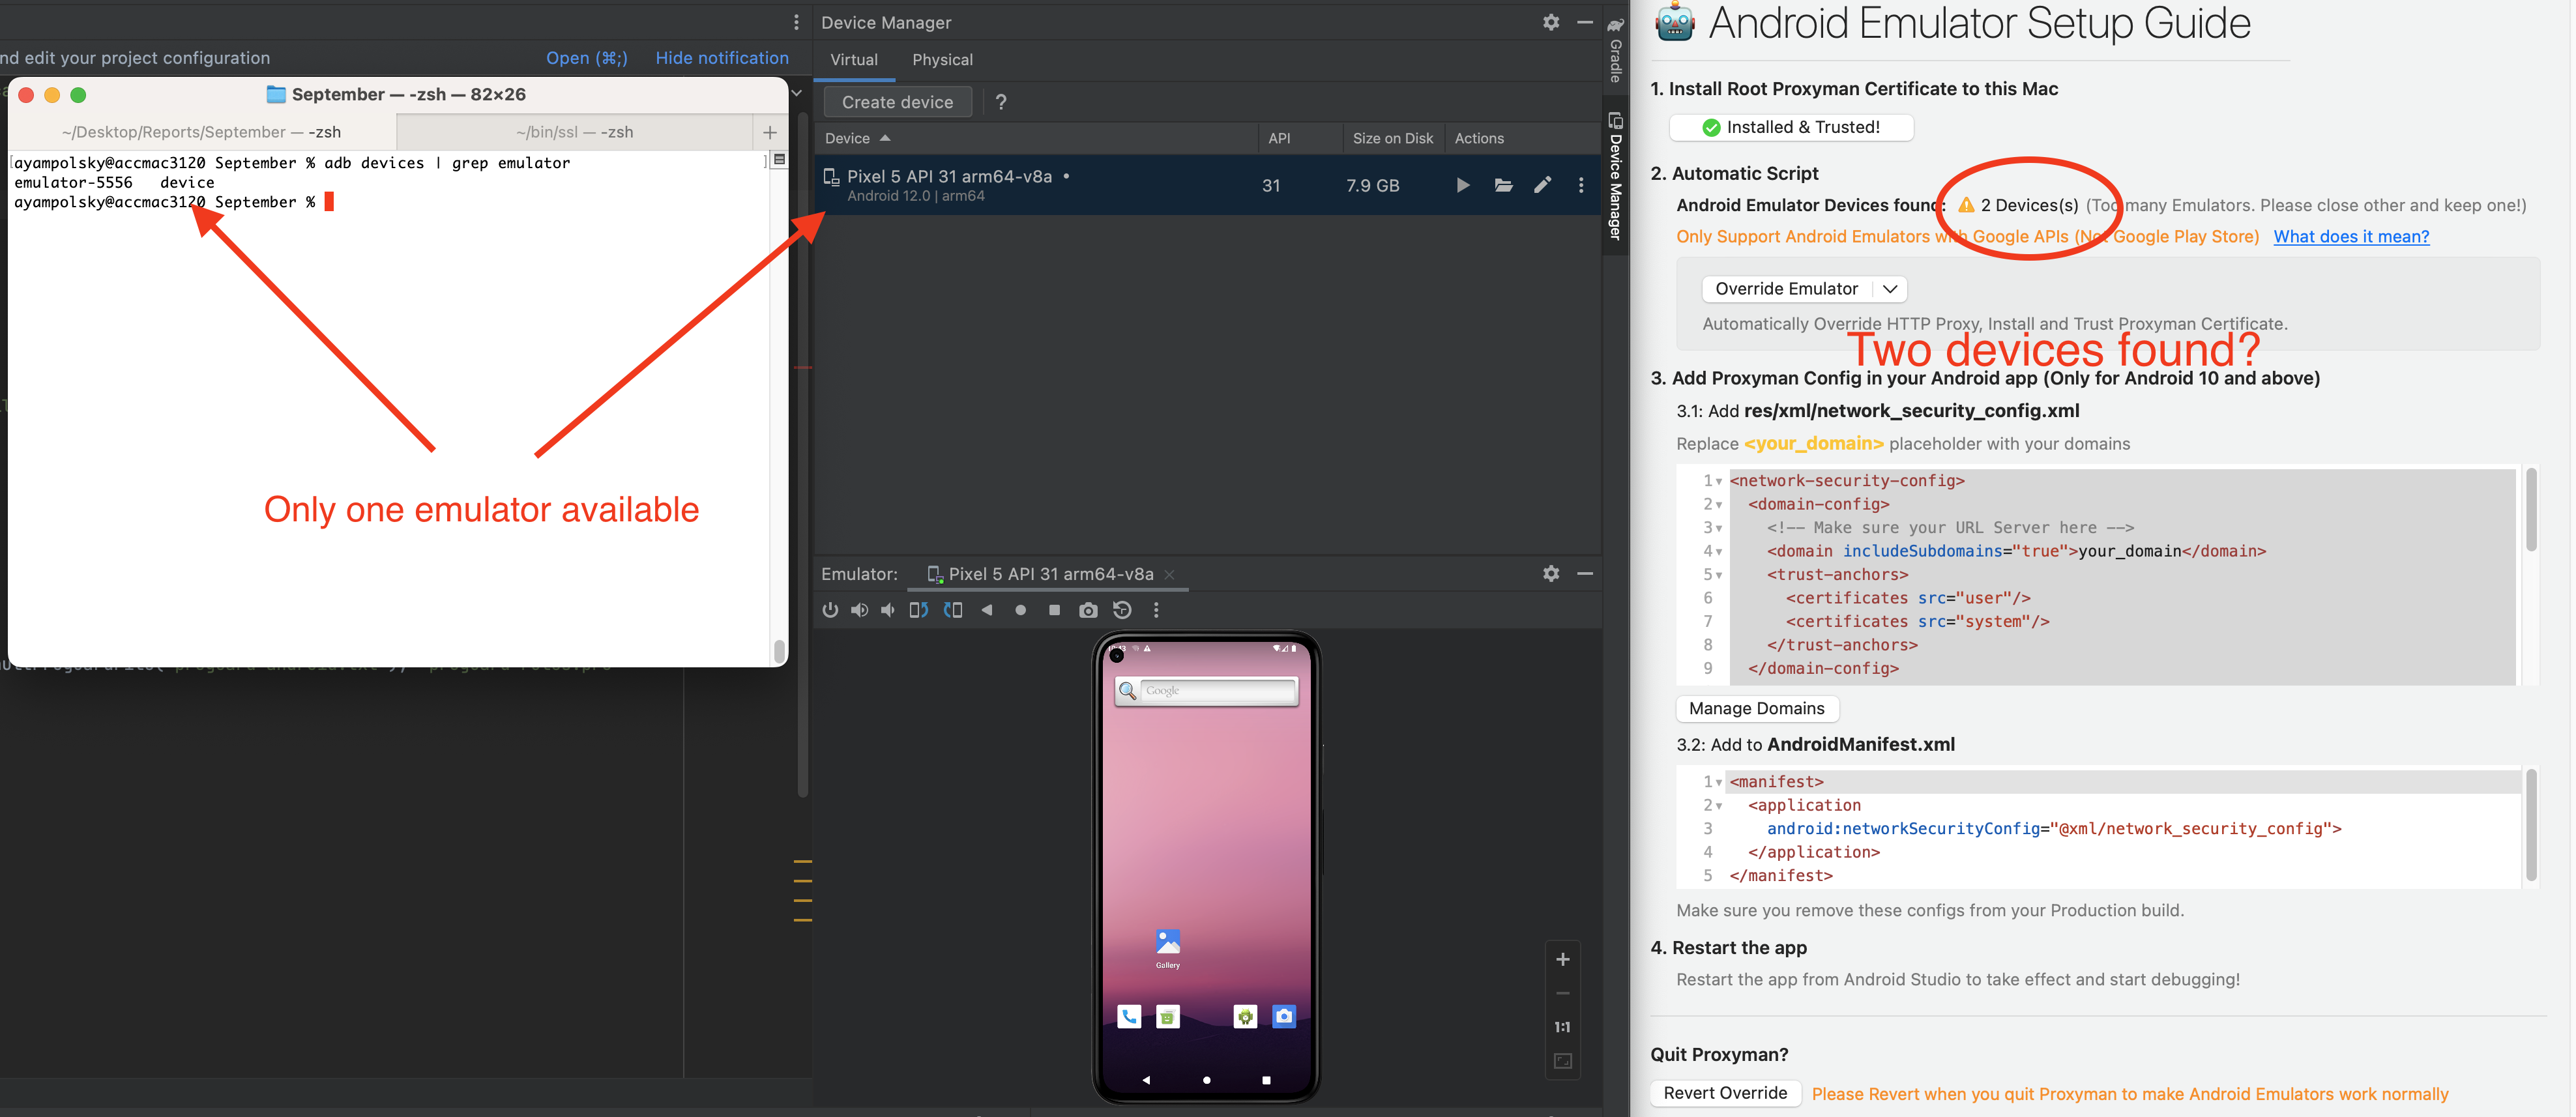Set emulator zoom to 1:1 control
Screen dimensions: 2576x1117
[1562, 1026]
